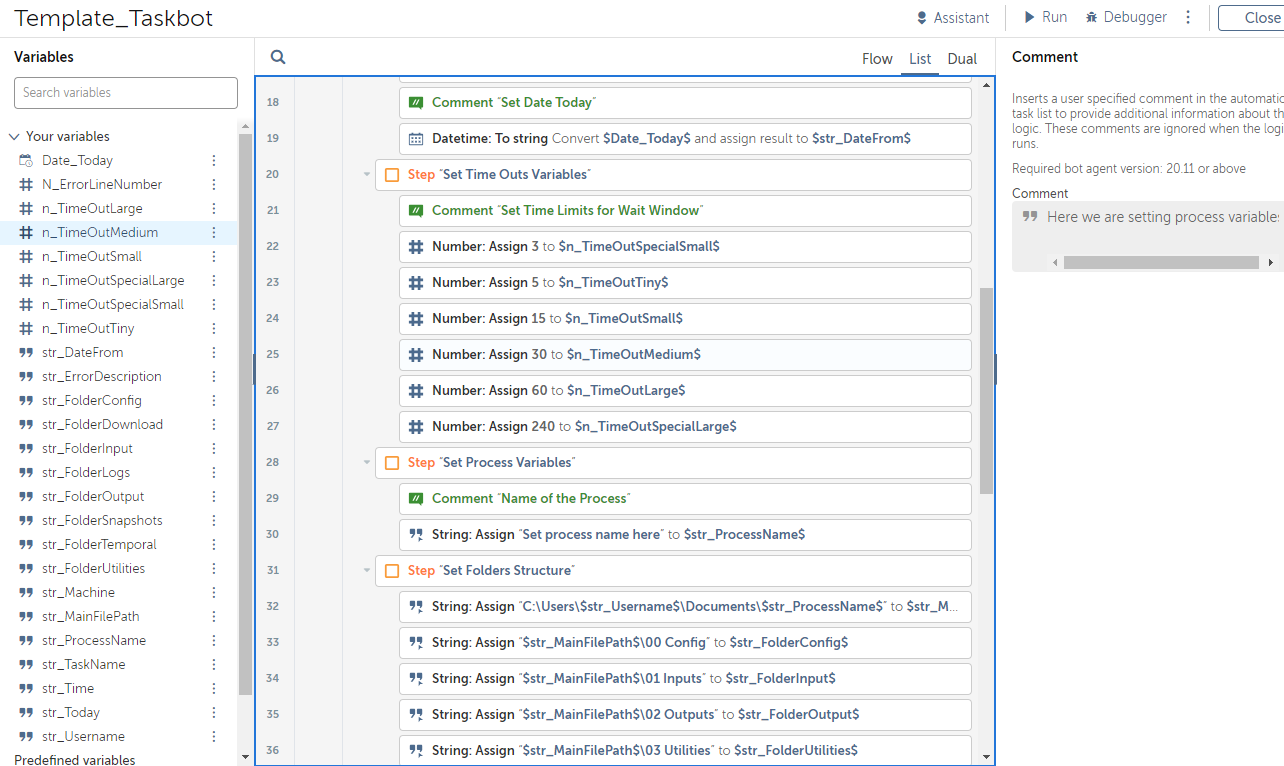Click the Close button
The image size is (1284, 766).
[x=1261, y=18]
